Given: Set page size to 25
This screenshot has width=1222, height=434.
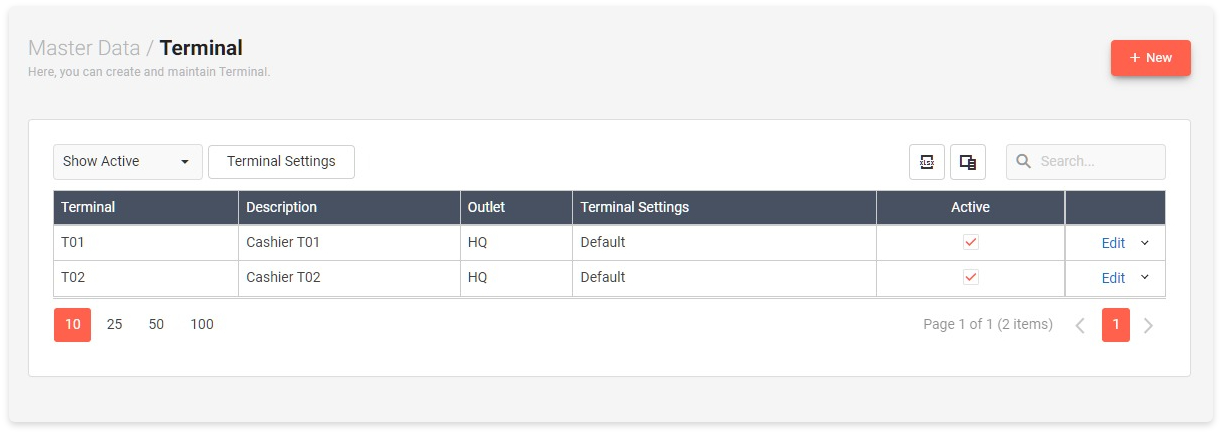Looking at the screenshot, I should click(x=114, y=325).
